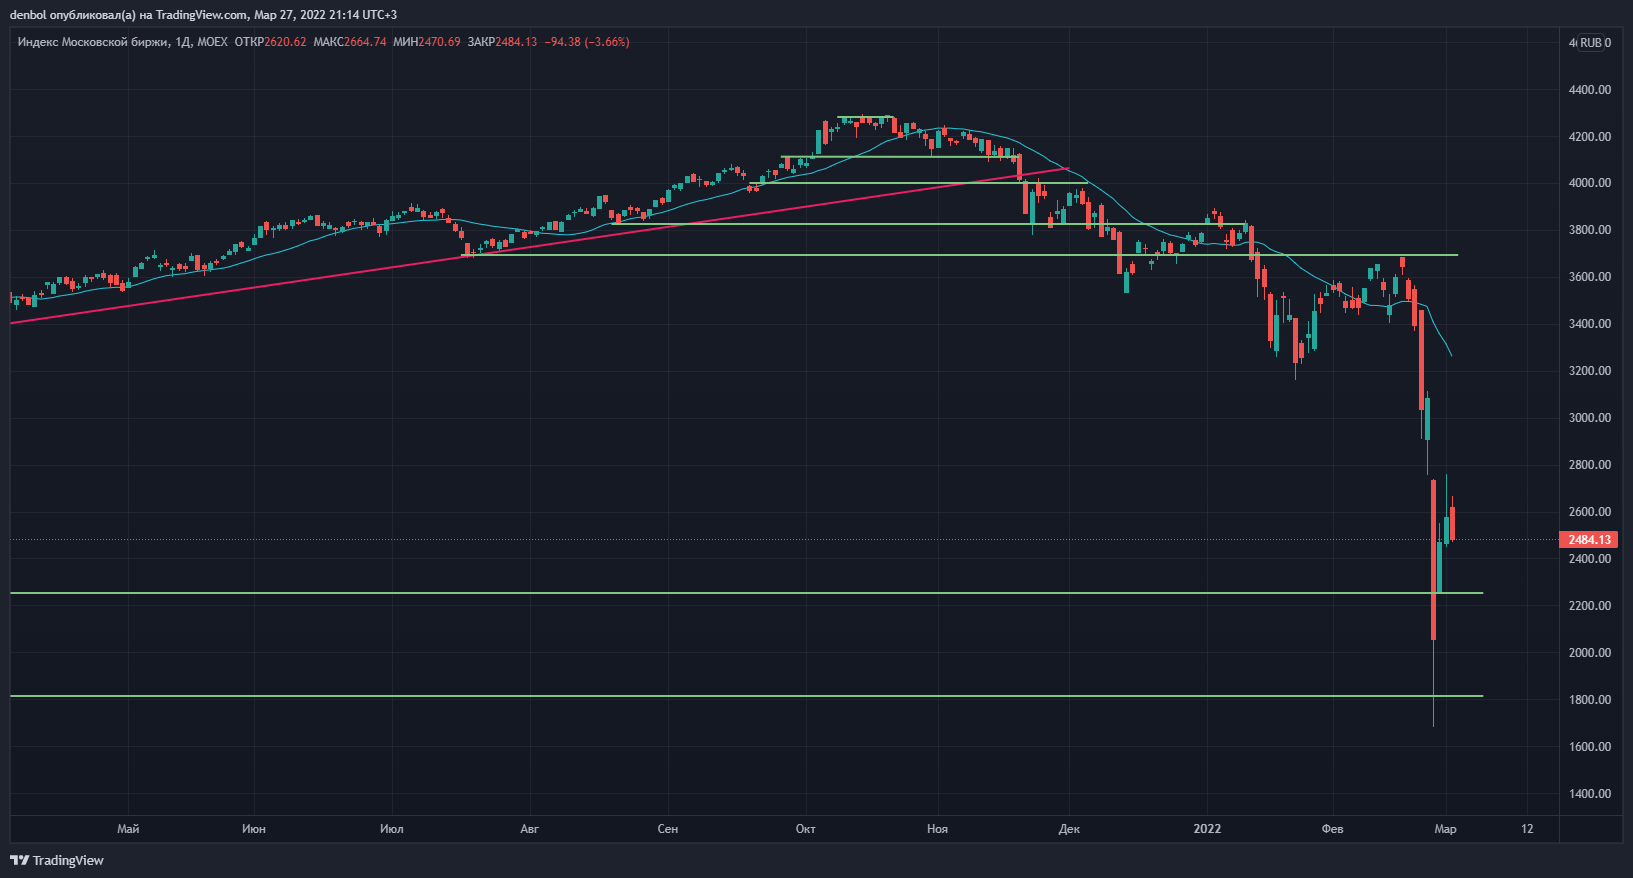Viewport: 1633px width, 878px height.
Task: Click the 3000.00 price axis label
Action: pos(1590,418)
